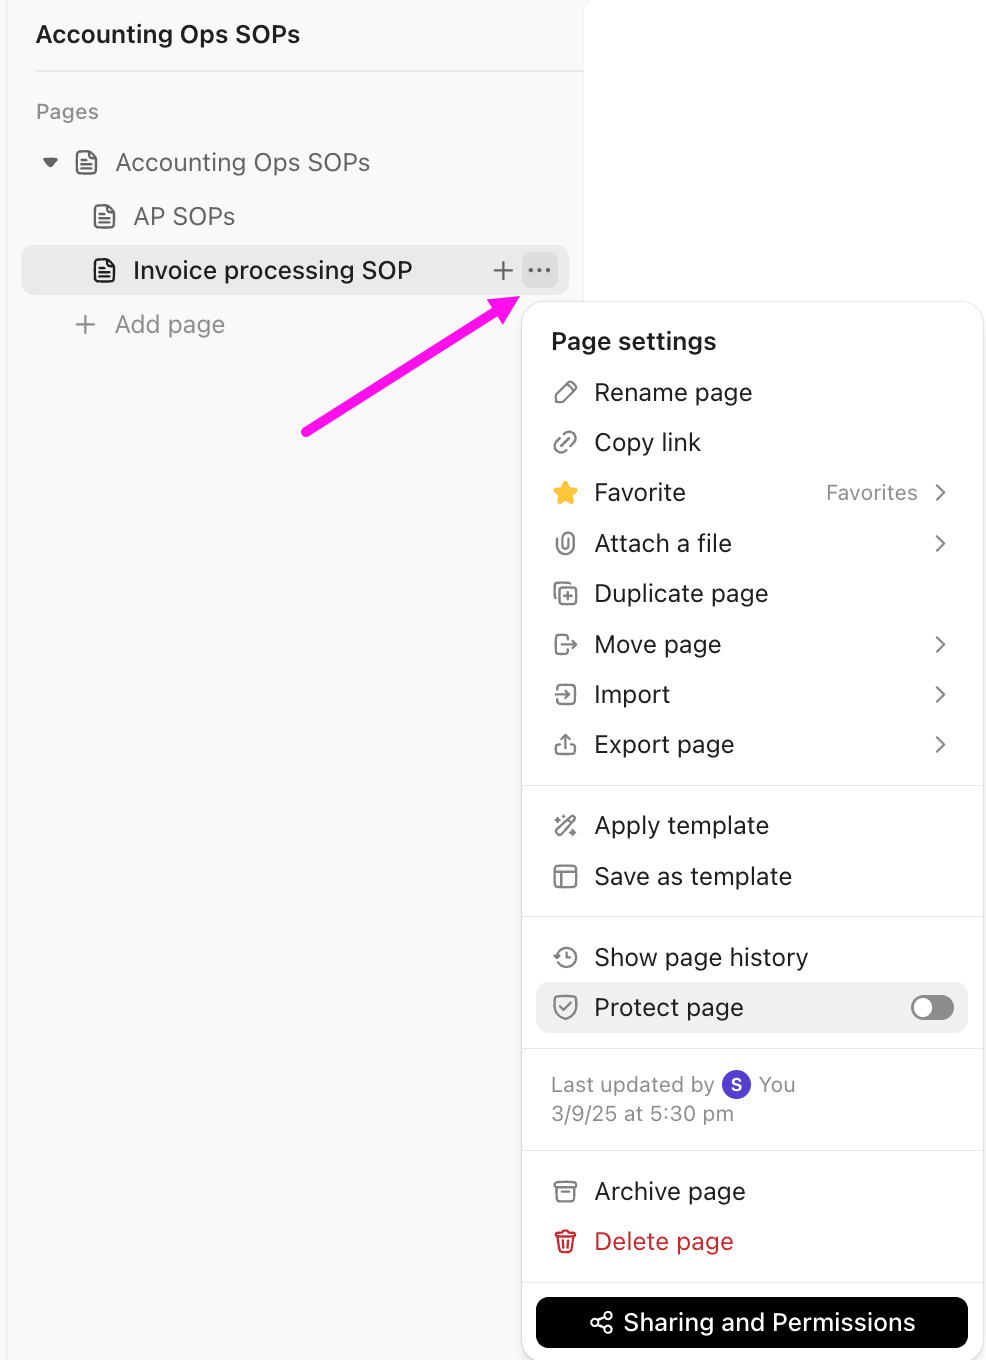Screen dimensions: 986x1360
Task: Select the Rename page pencil icon
Action: tap(566, 392)
